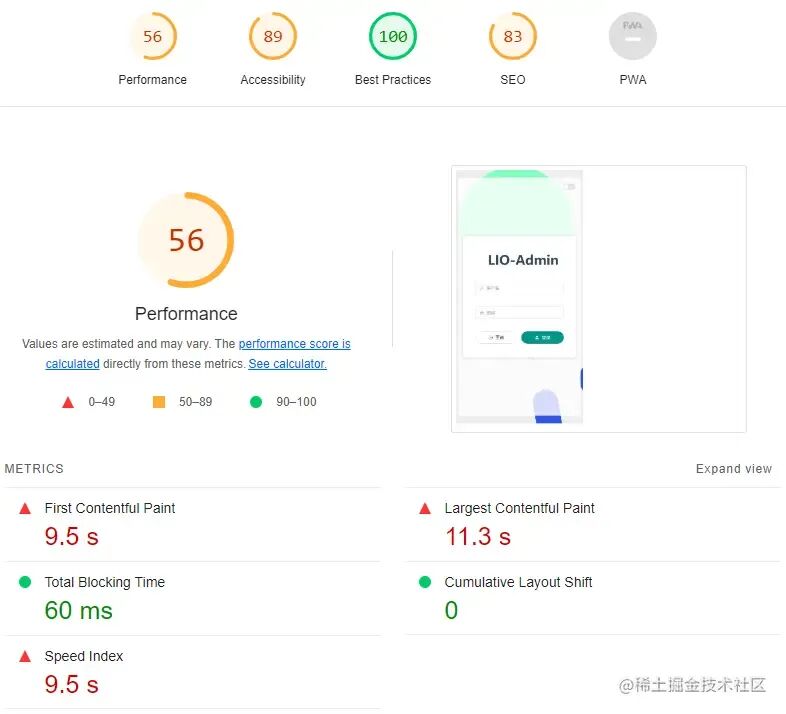Click the green dot beside Cumulative Layout Shift
Screen dimensions: 786x714
425,582
